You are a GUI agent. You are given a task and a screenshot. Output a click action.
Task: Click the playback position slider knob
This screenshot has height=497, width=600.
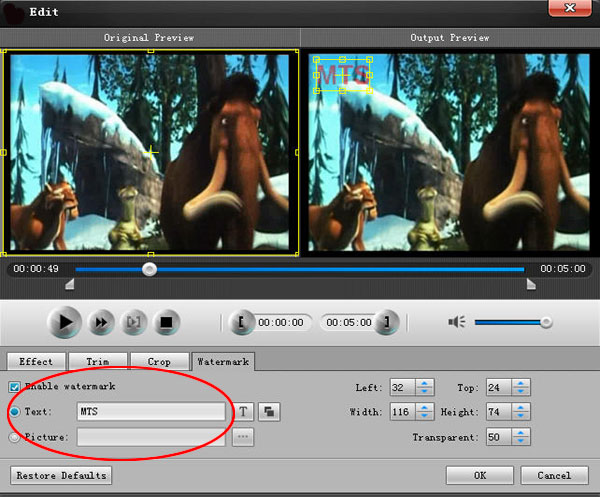[149, 269]
